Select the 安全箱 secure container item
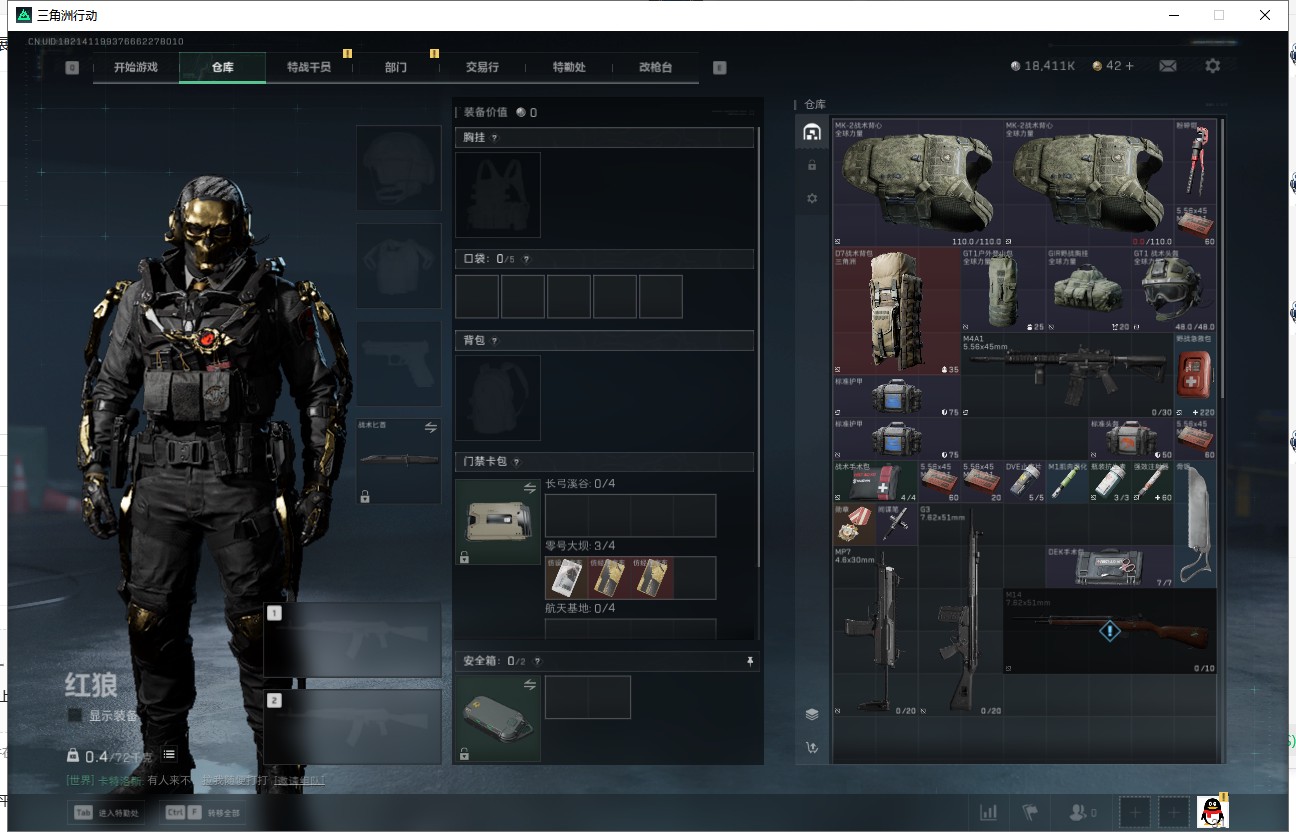1296x839 pixels. (498, 719)
